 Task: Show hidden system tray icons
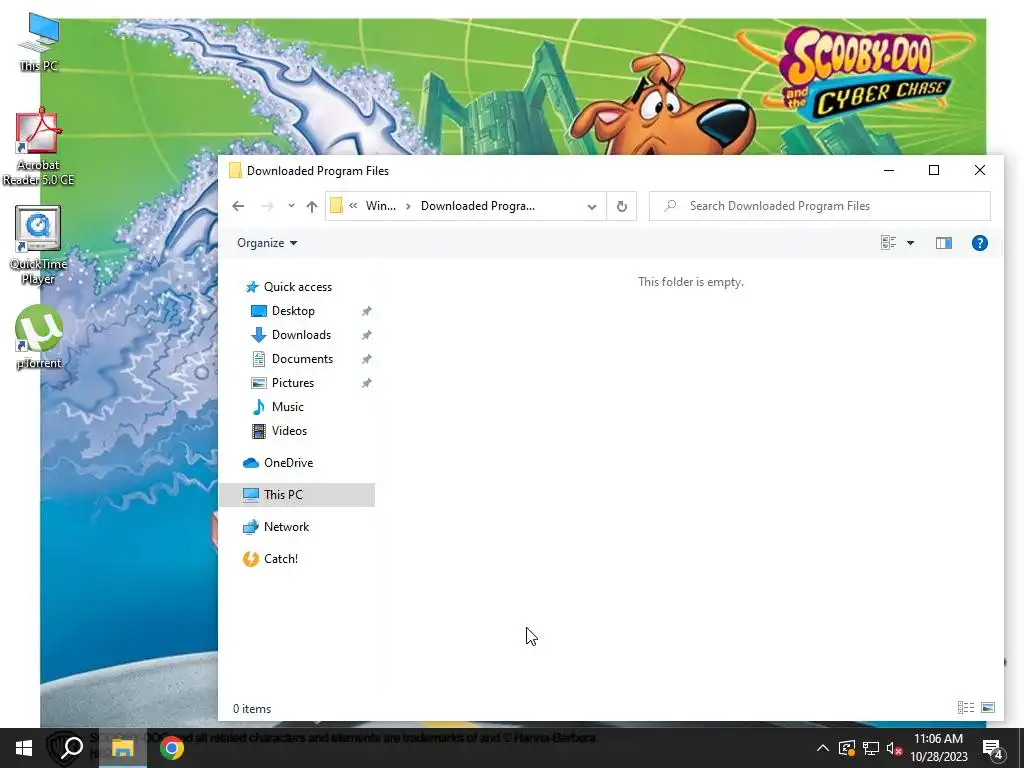point(823,748)
